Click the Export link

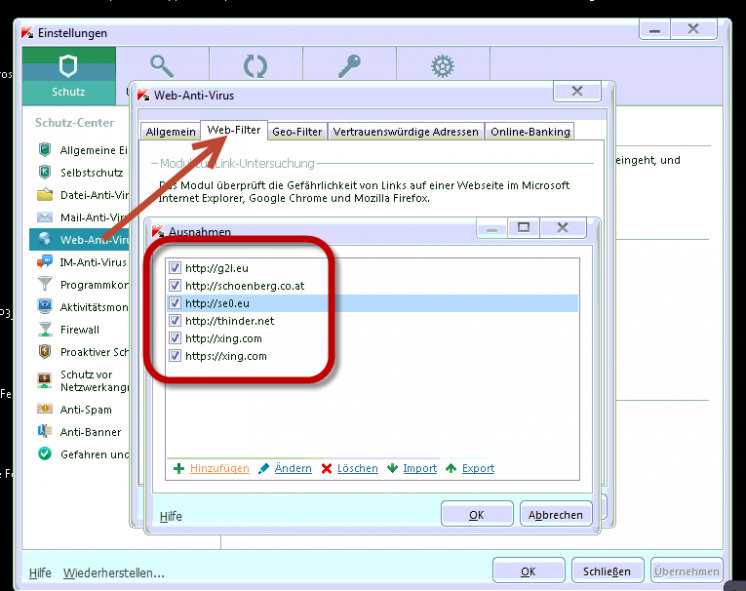[x=478, y=468]
